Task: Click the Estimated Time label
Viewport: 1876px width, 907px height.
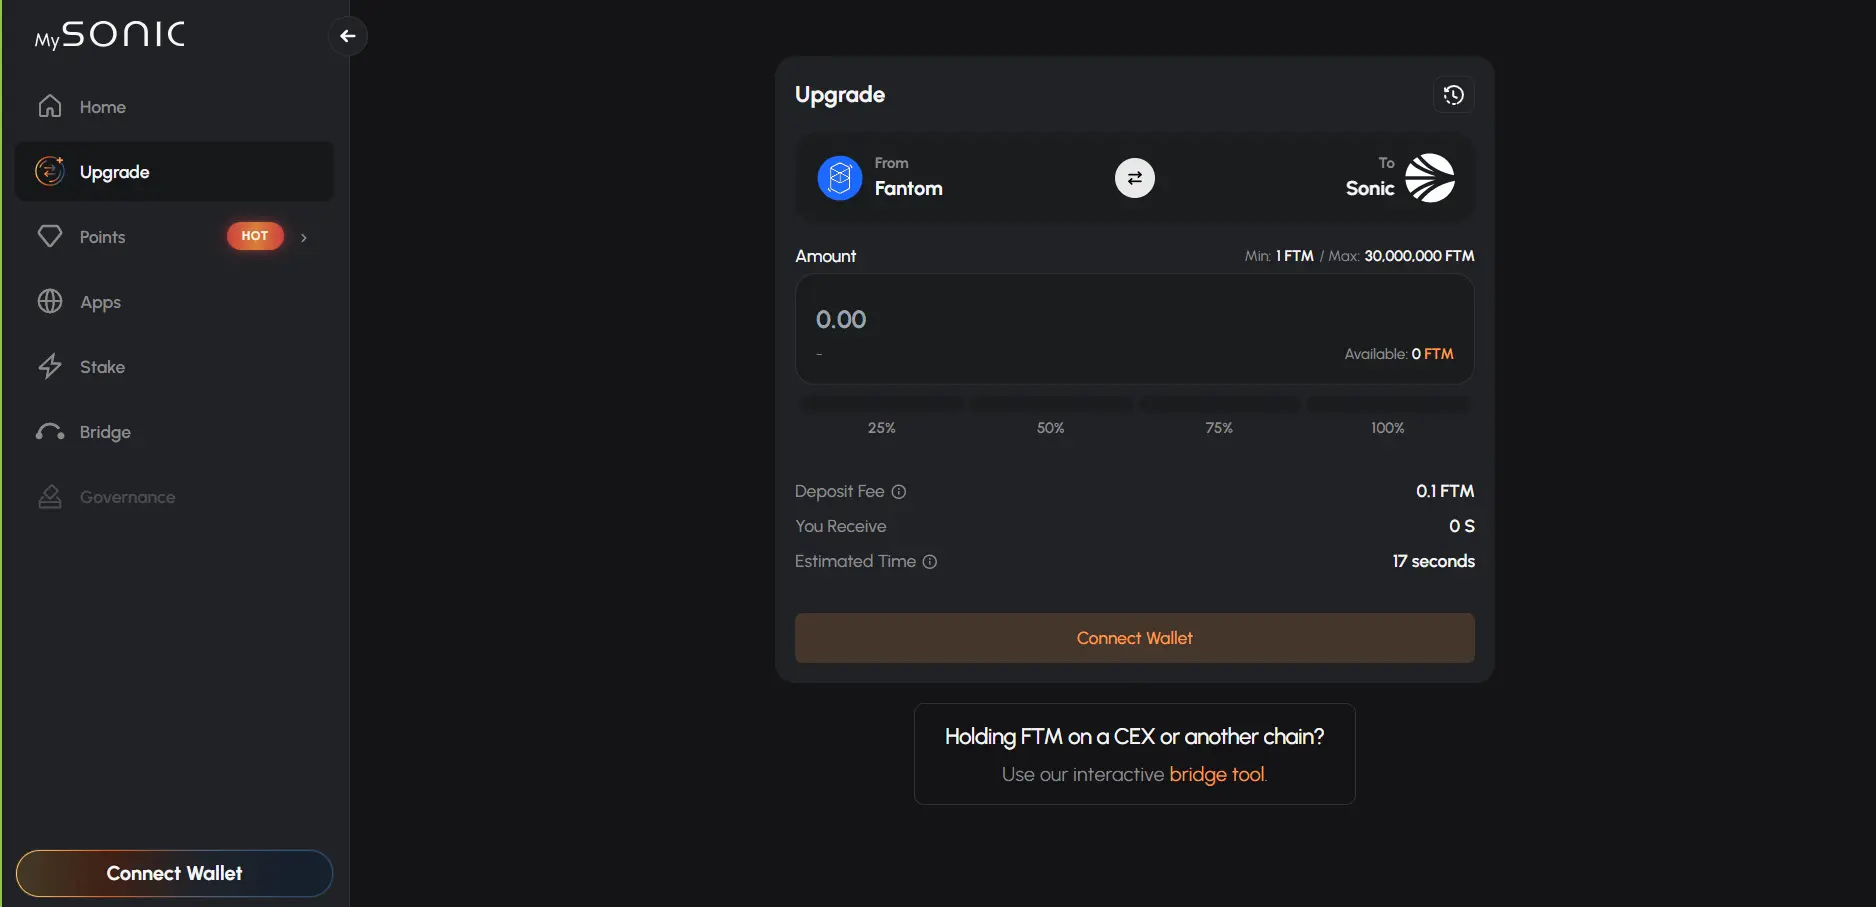Action: [855, 561]
